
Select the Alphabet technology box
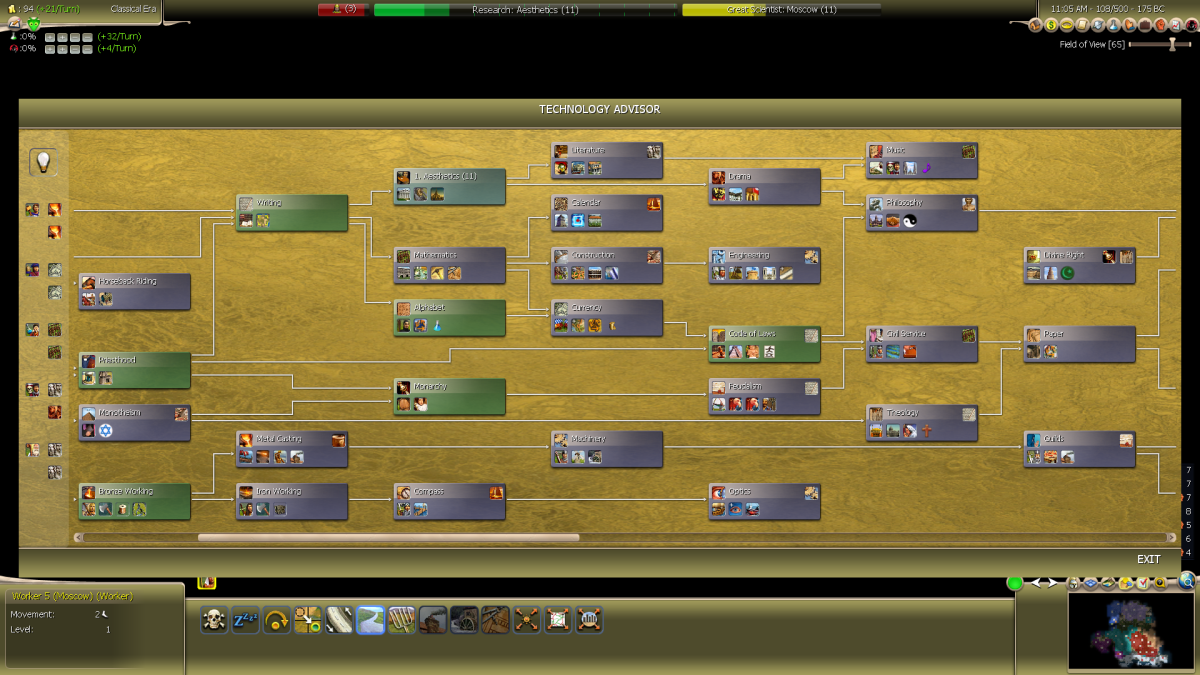tap(450, 318)
